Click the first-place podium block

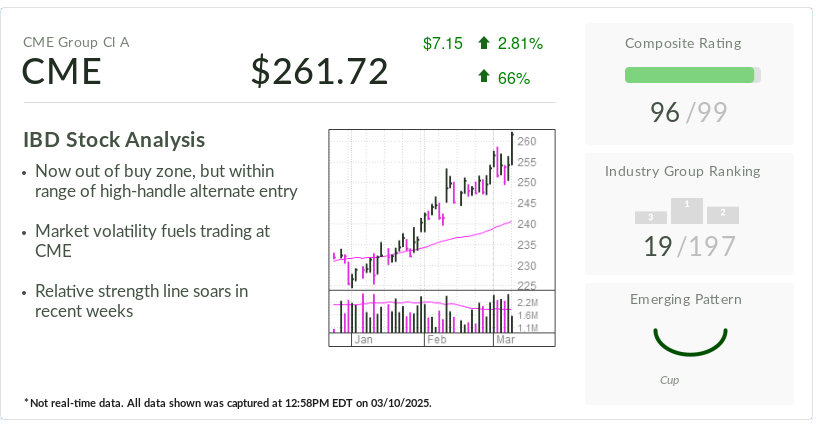687,211
